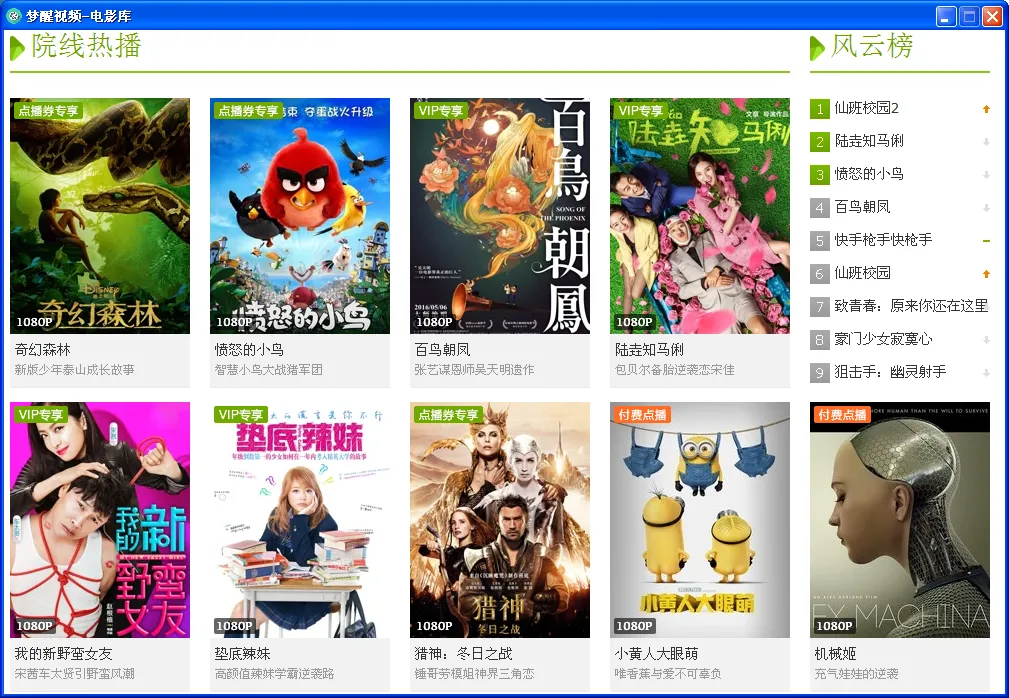Click the VIP专享 badge on 百鸟朝凤 poster
This screenshot has width=1009, height=698.
[442, 110]
